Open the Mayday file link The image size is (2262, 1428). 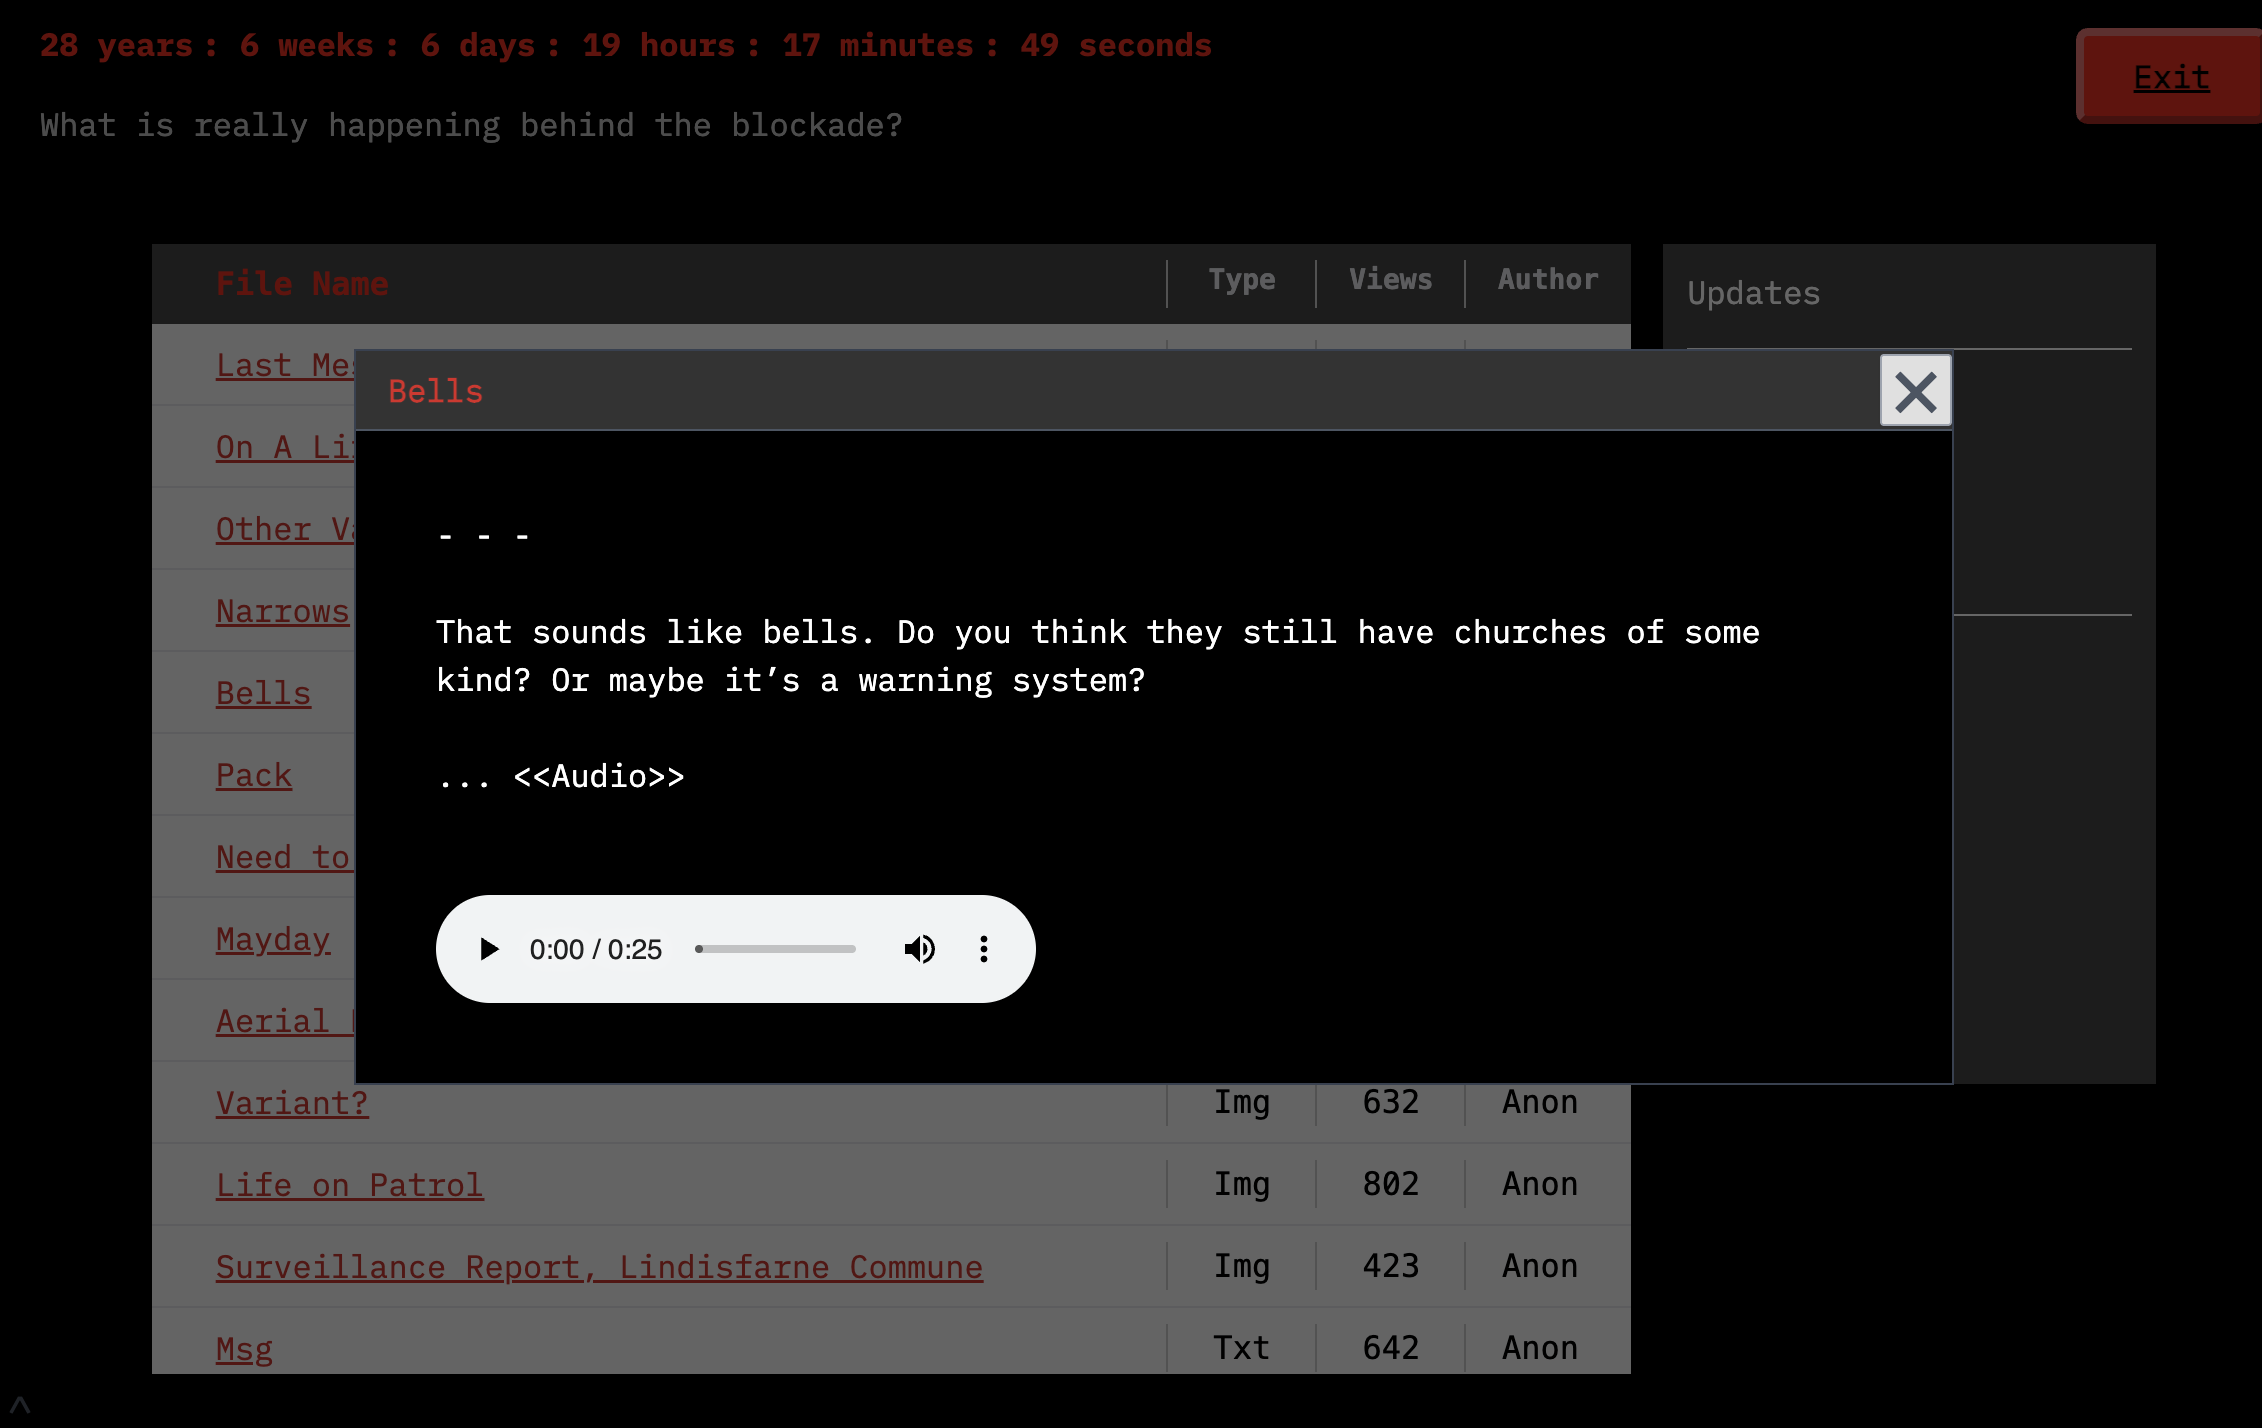(273, 939)
